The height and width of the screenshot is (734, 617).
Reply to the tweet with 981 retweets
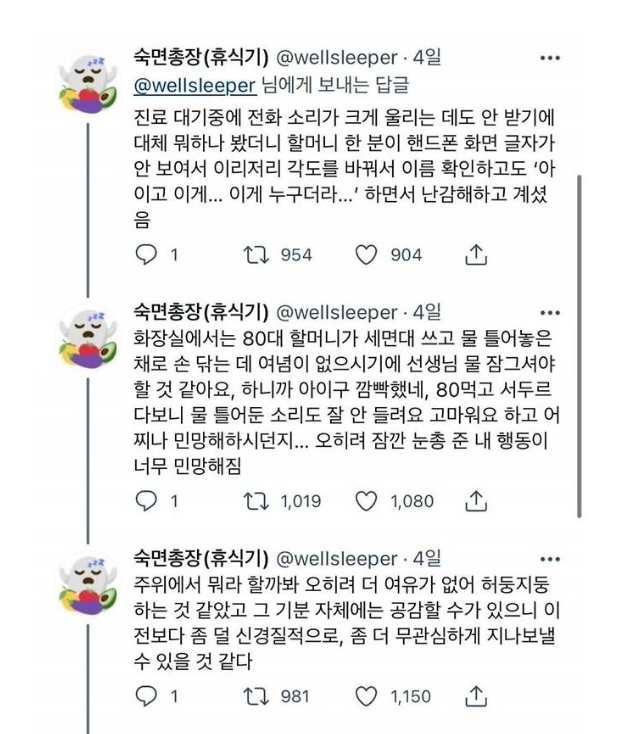[146, 696]
